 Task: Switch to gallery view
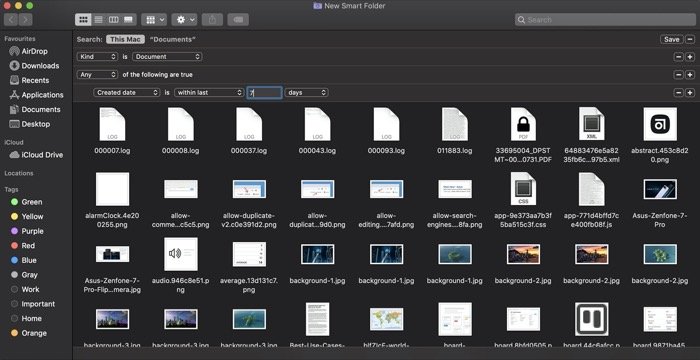click(129, 20)
